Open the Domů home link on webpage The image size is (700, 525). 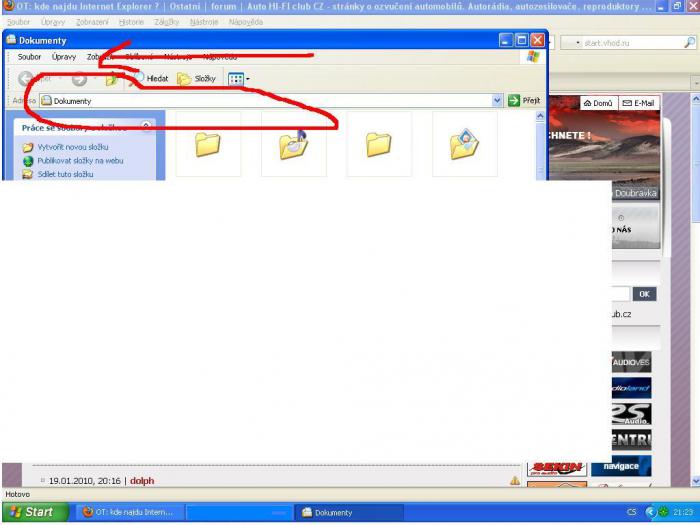(596, 103)
